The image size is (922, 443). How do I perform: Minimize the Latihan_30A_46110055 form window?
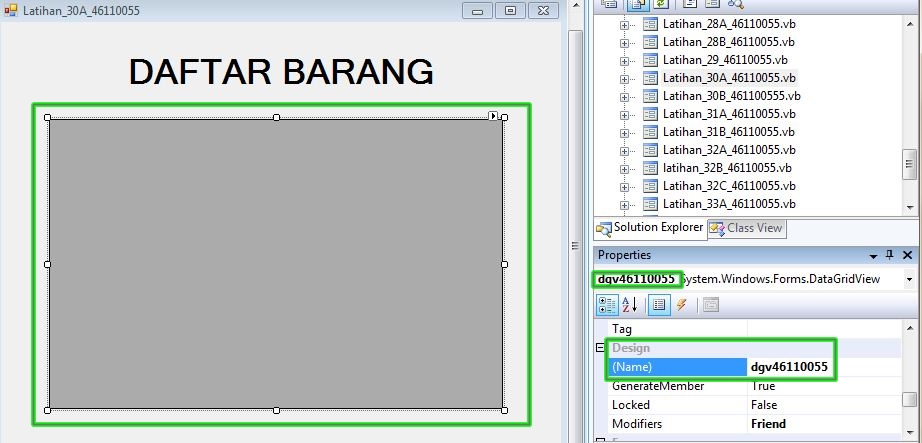pyautogui.click(x=477, y=11)
